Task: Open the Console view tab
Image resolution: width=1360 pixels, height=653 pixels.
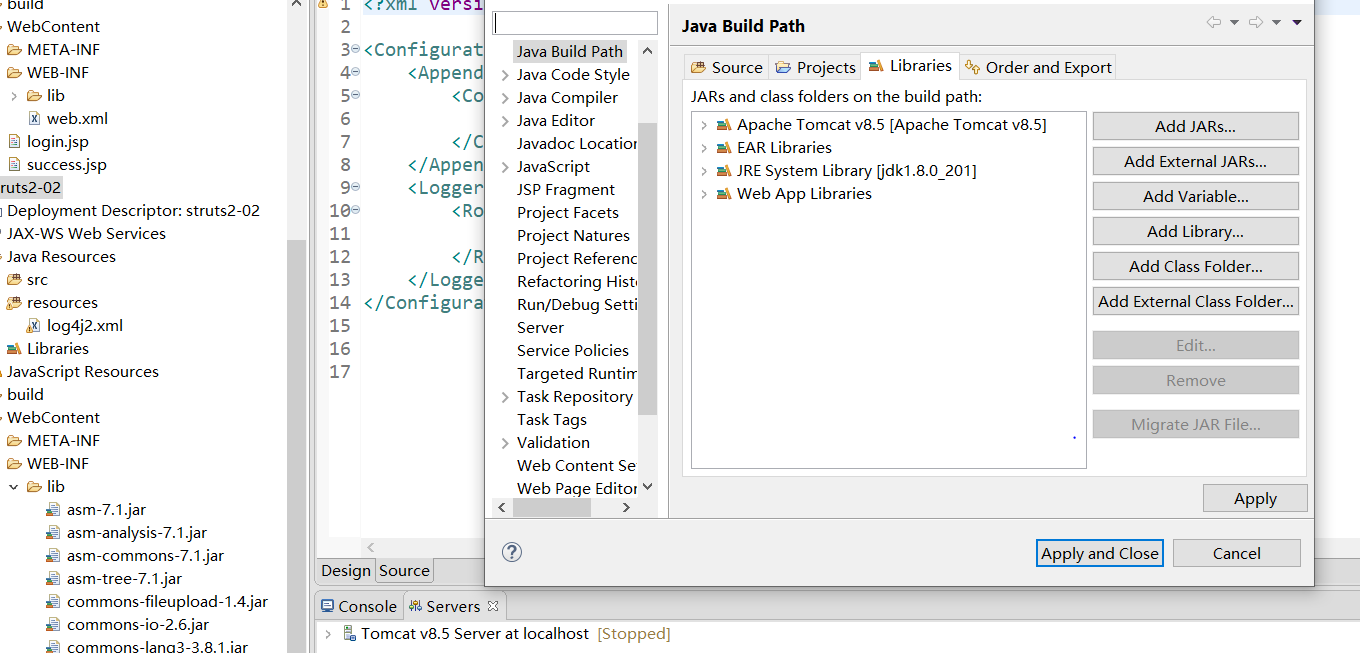Action: click(x=359, y=606)
